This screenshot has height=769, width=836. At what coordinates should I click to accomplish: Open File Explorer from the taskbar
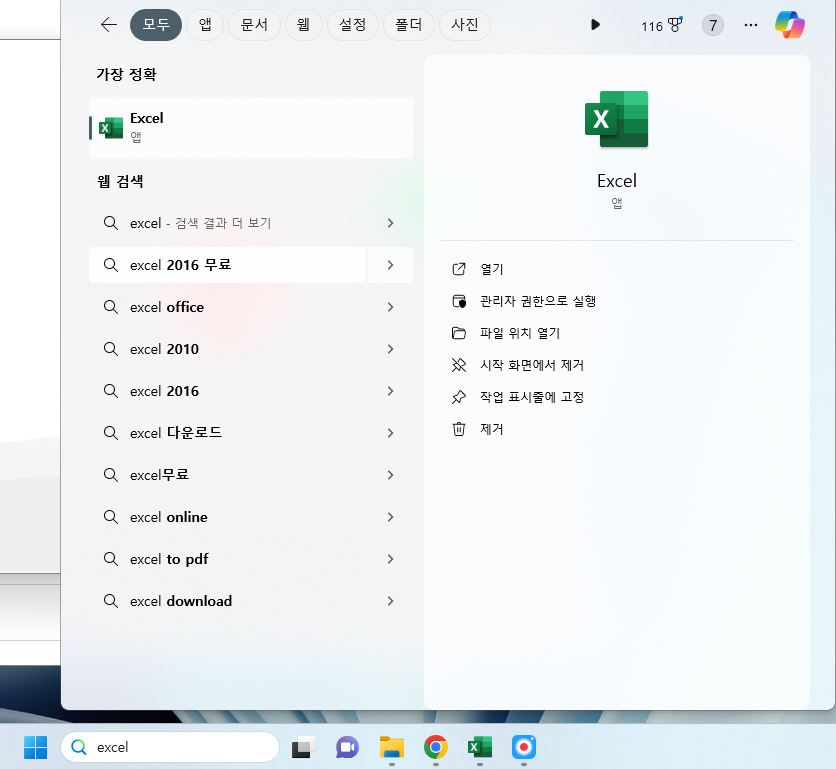[x=392, y=747]
